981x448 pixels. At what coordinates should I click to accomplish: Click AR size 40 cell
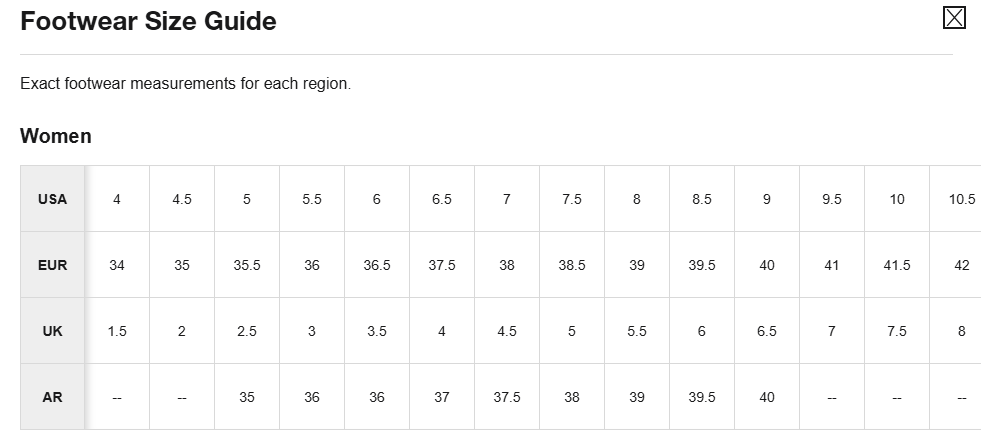[x=767, y=397]
